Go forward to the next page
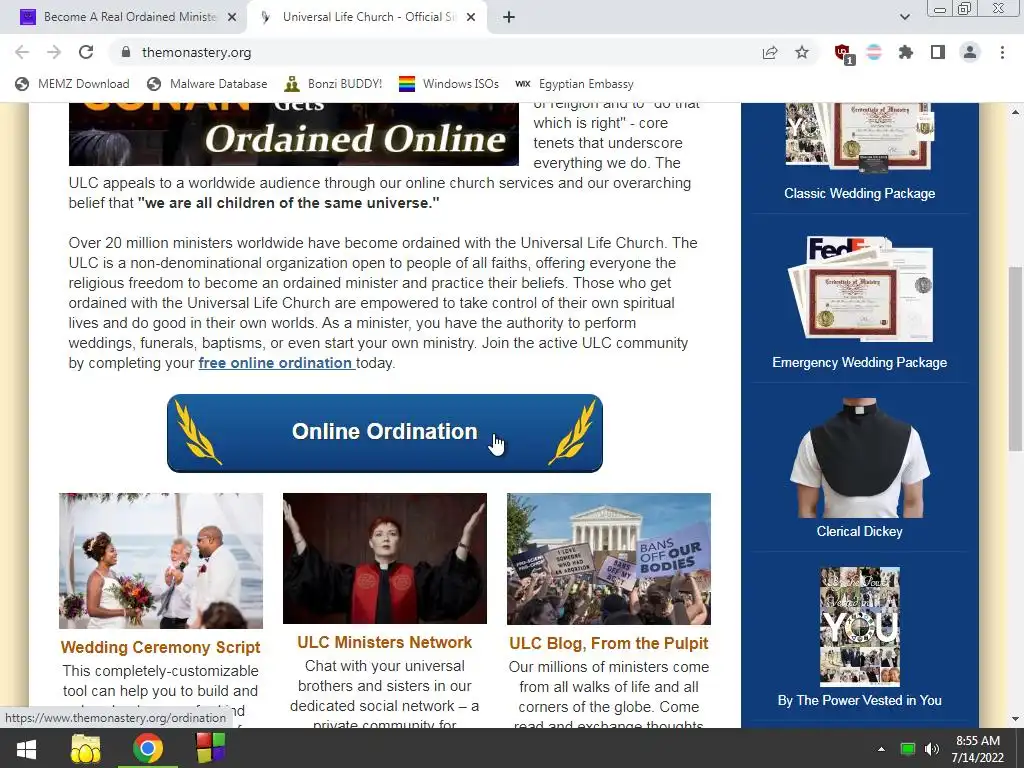Screen dimensions: 1024x768 [x=54, y=52]
